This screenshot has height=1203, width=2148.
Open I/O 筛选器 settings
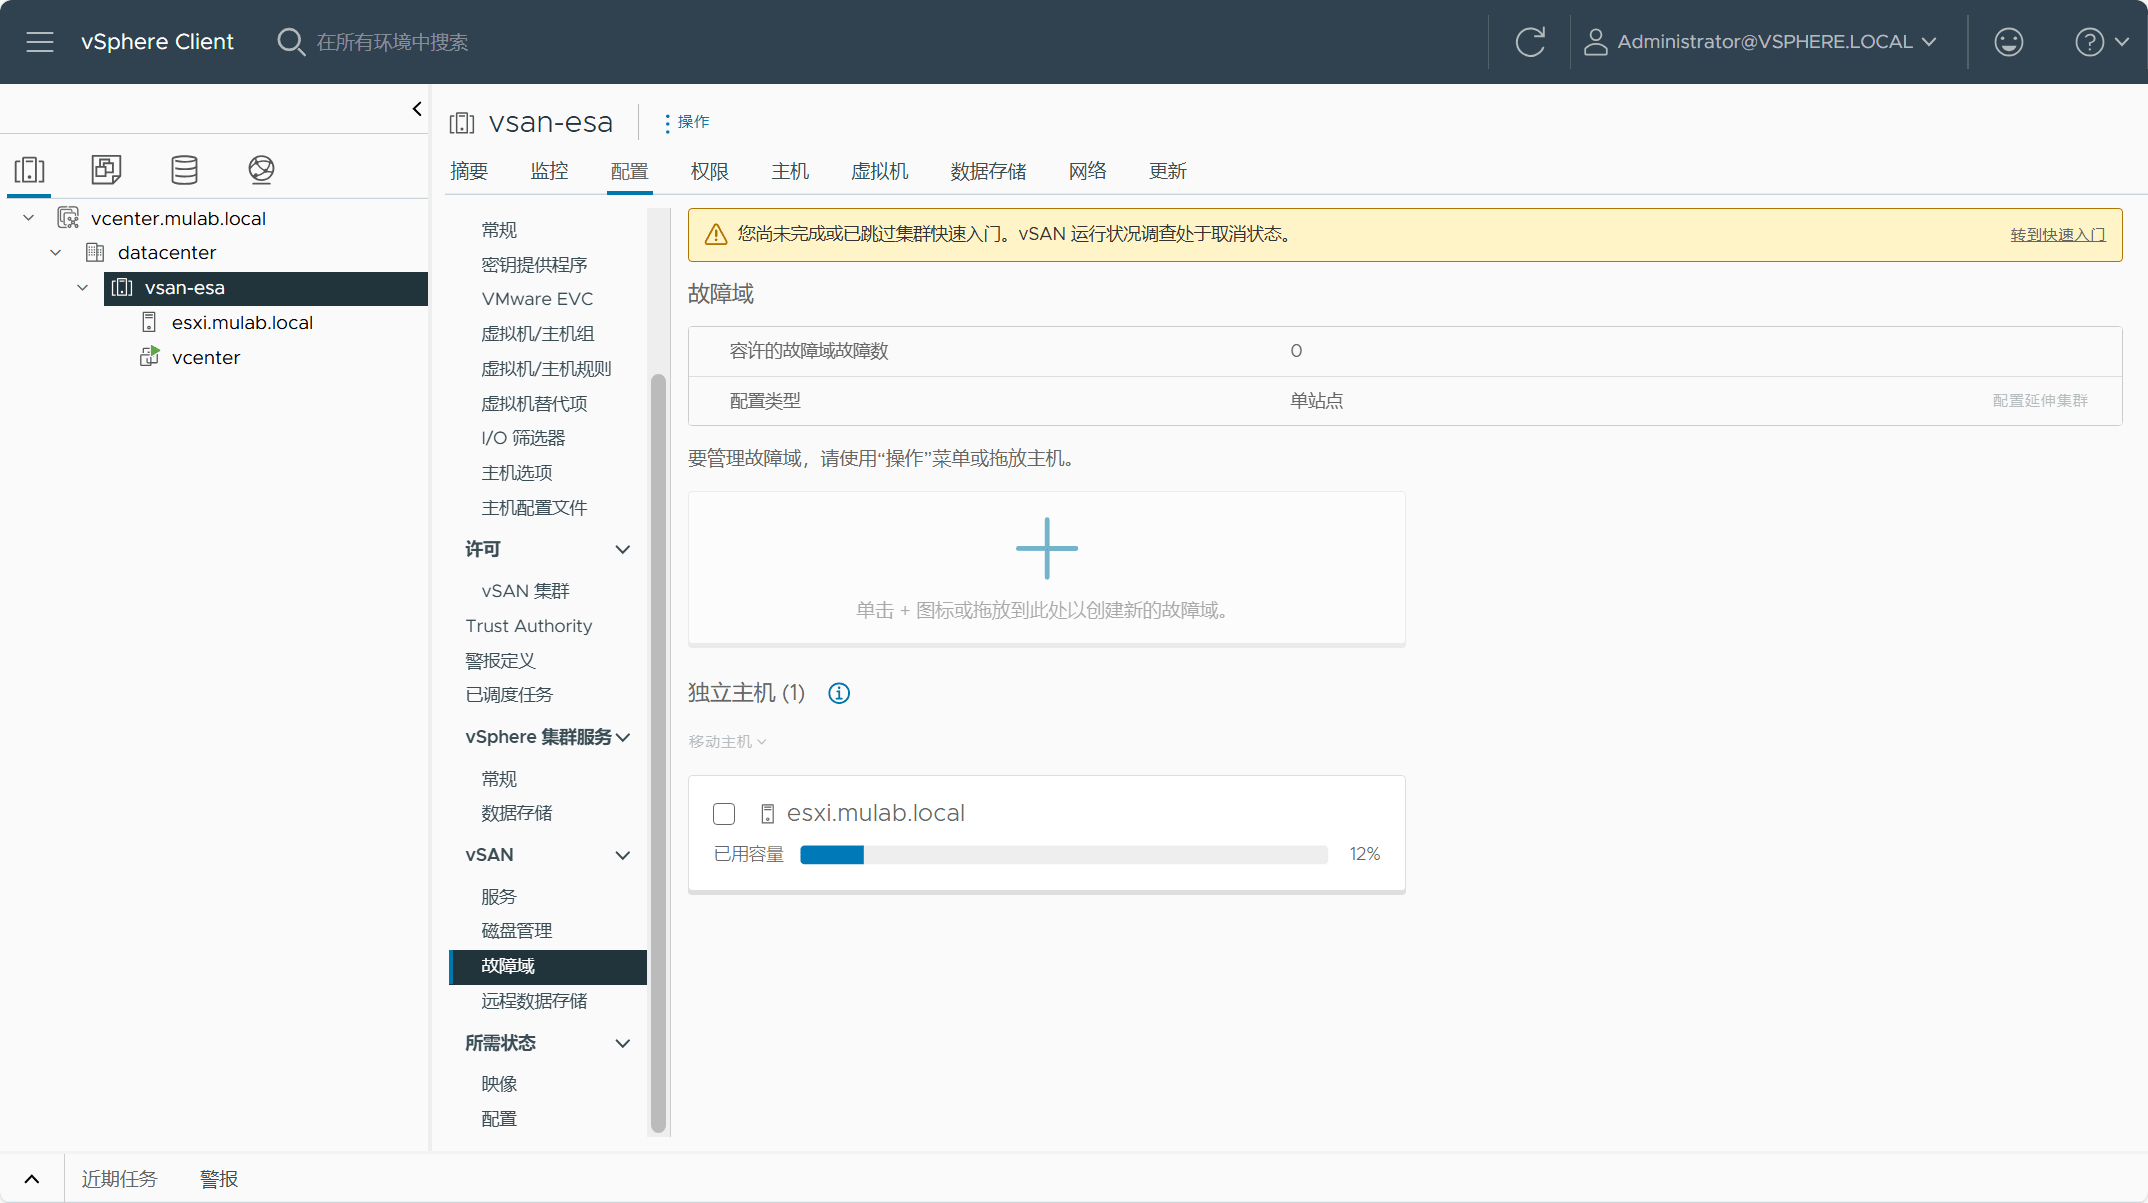tap(523, 438)
